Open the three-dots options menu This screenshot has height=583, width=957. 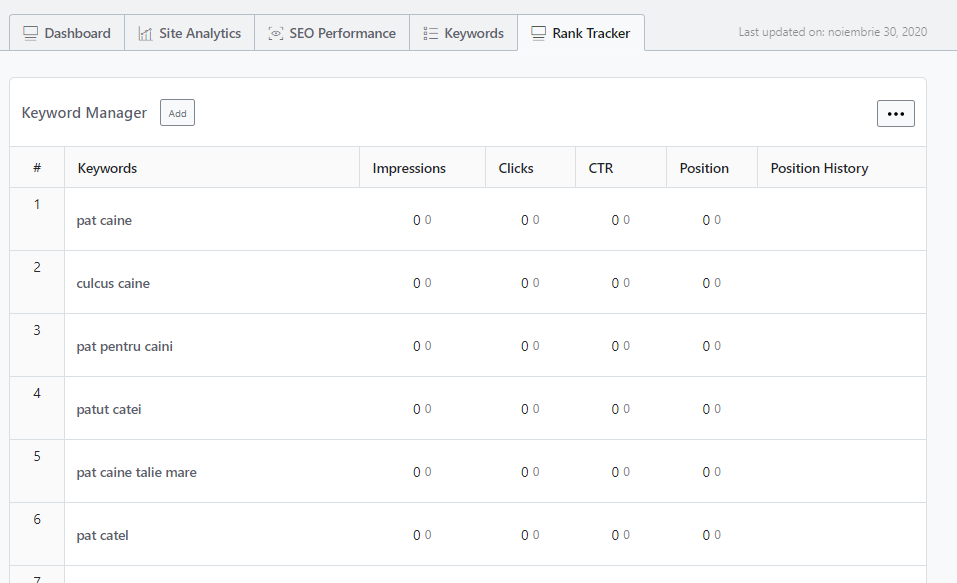coord(895,113)
